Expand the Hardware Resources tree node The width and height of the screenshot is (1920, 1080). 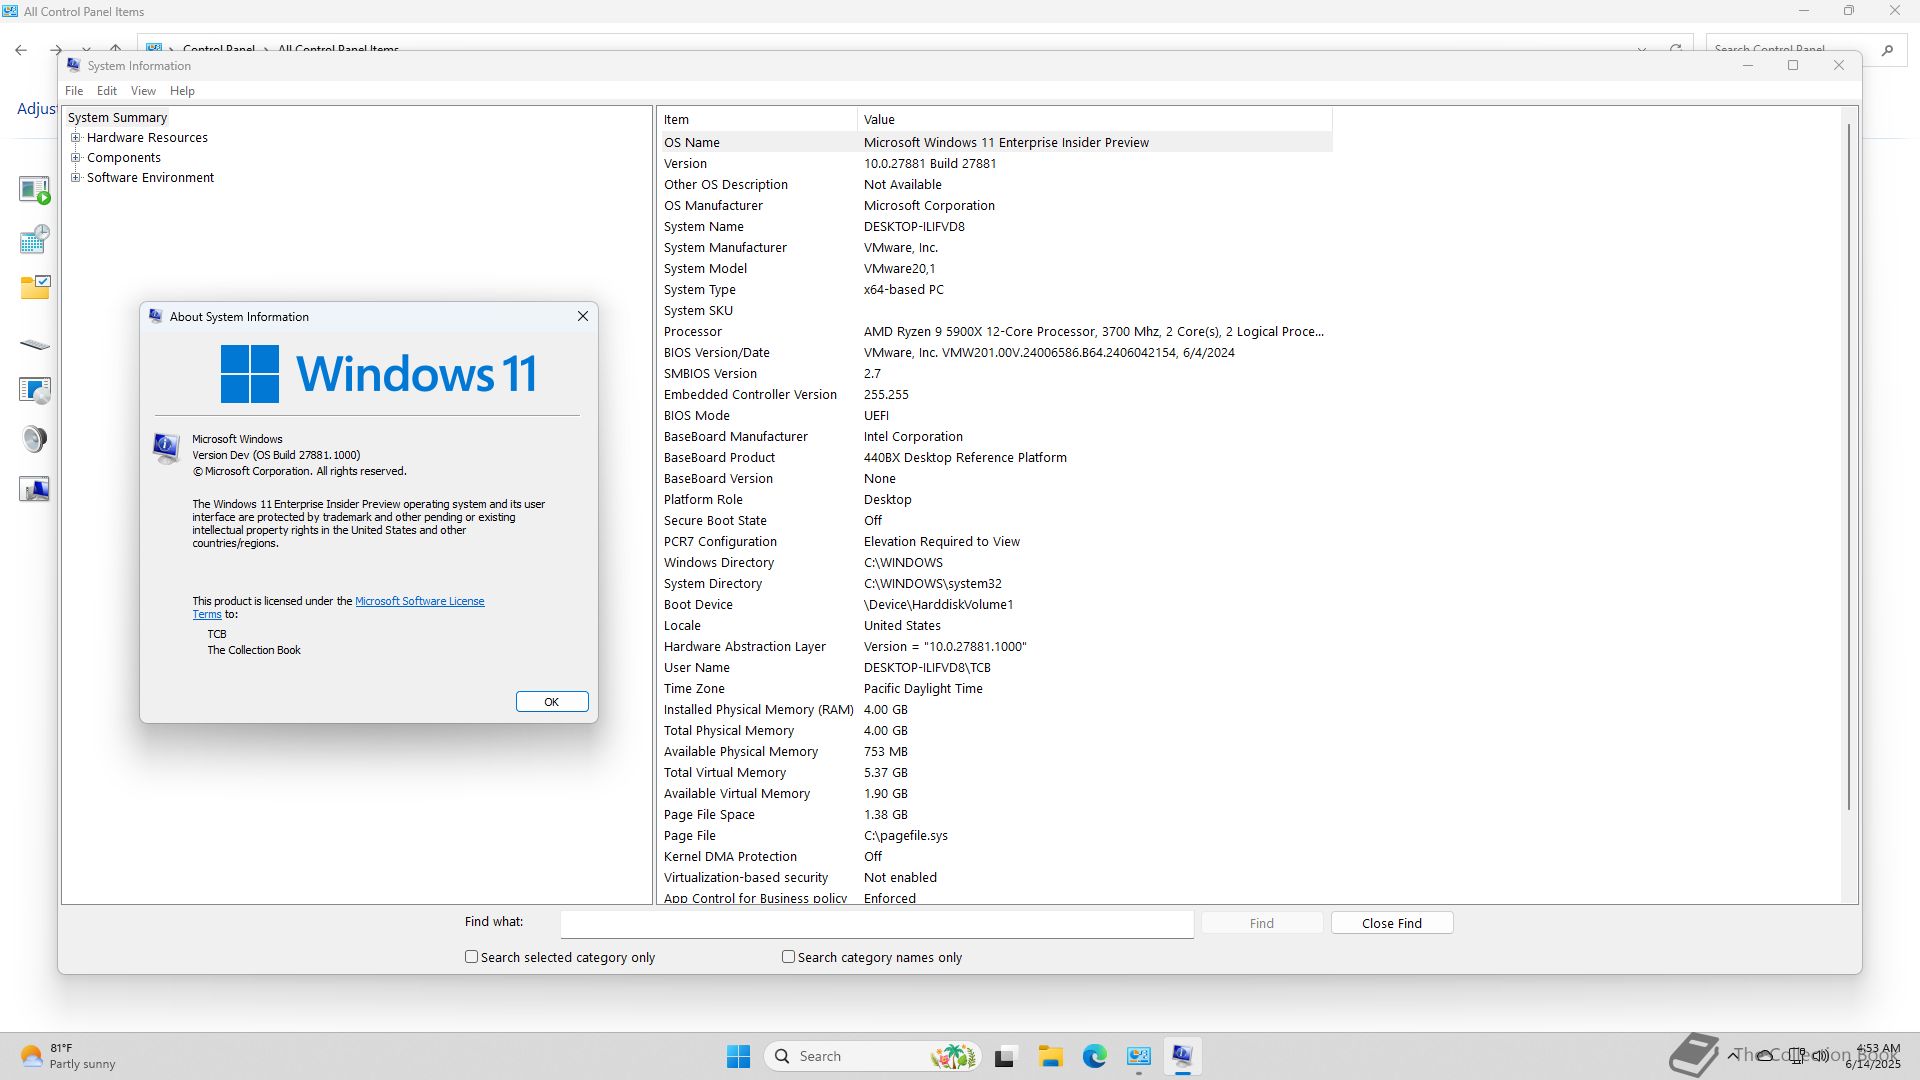coord(76,138)
